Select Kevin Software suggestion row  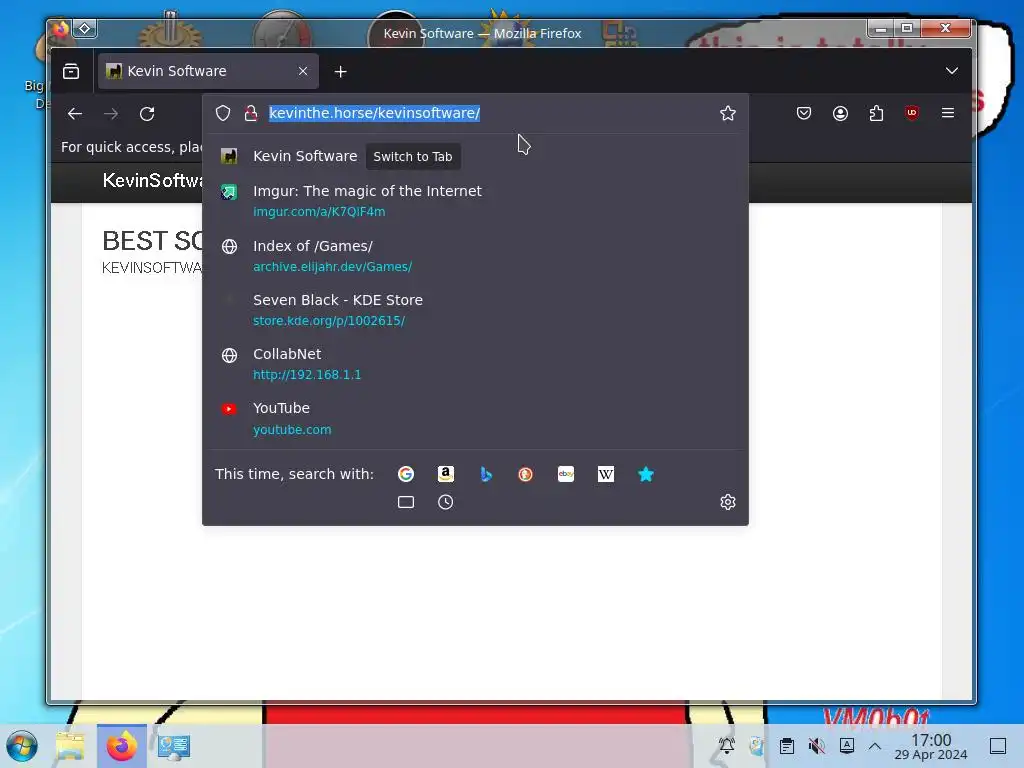point(475,156)
